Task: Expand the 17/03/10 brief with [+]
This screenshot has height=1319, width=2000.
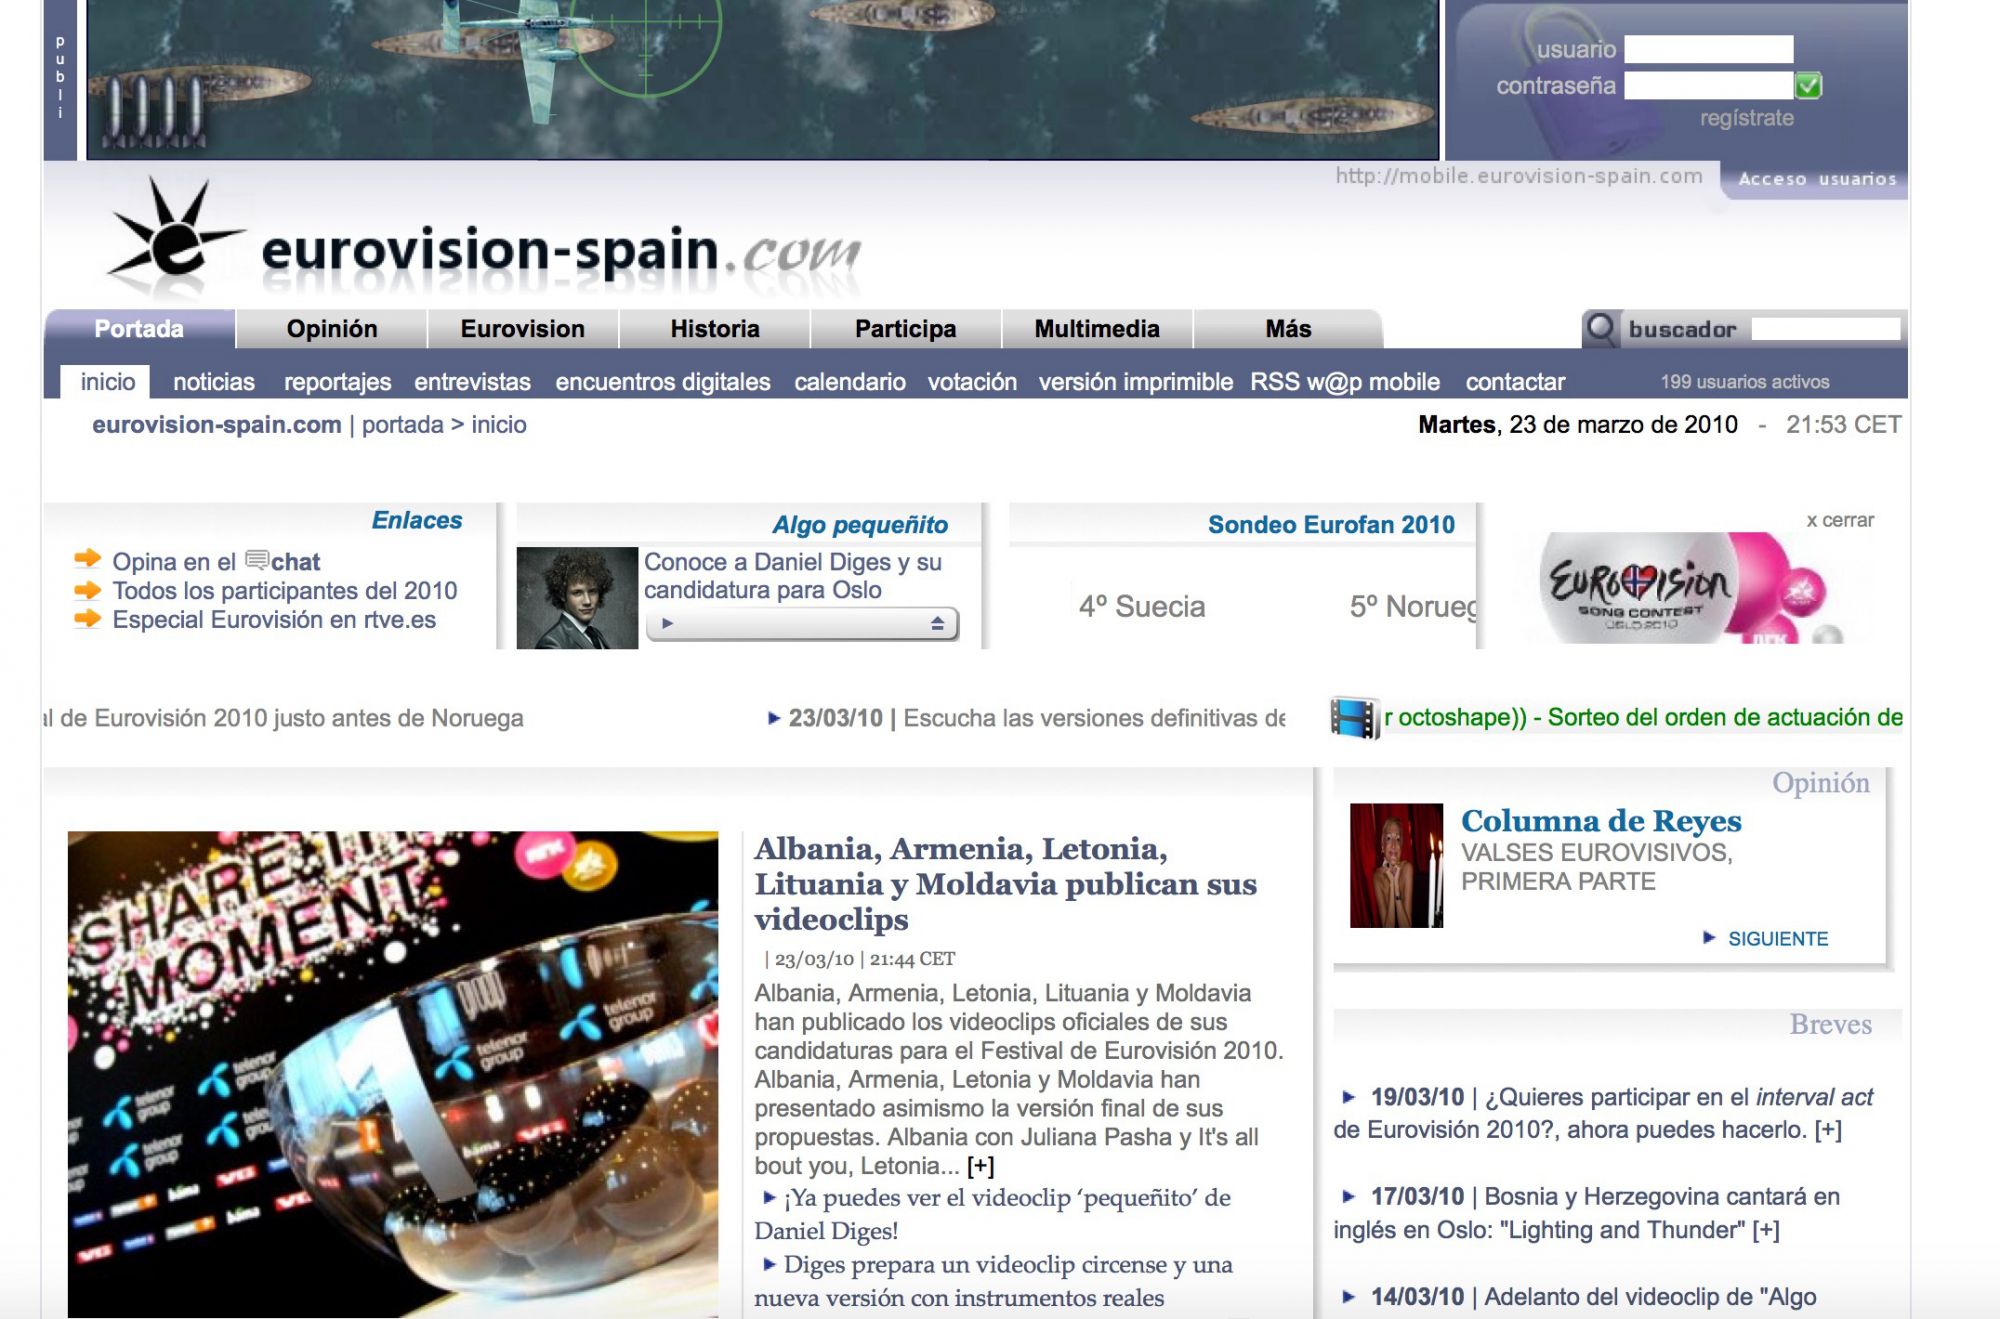Action: tap(1766, 1230)
